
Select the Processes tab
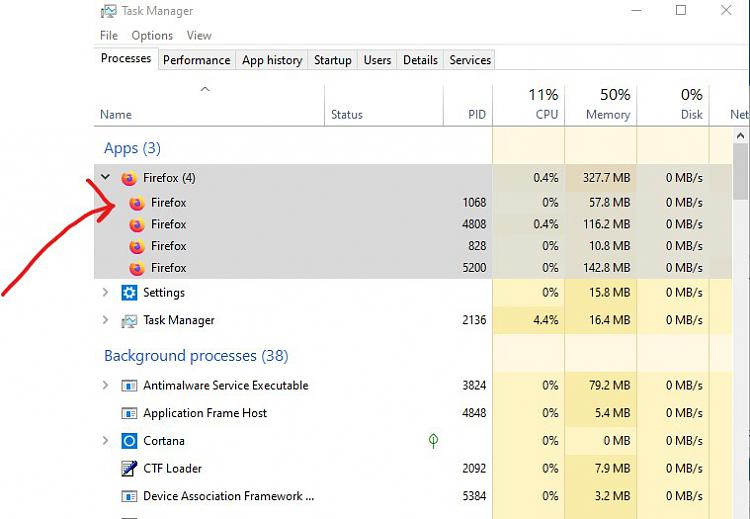coord(126,58)
